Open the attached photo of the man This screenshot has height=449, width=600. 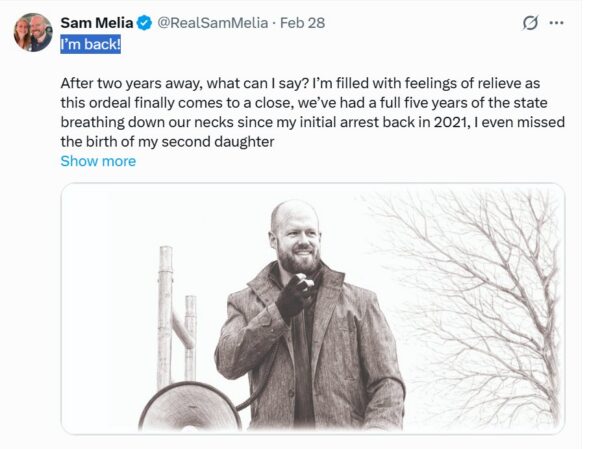click(312, 308)
